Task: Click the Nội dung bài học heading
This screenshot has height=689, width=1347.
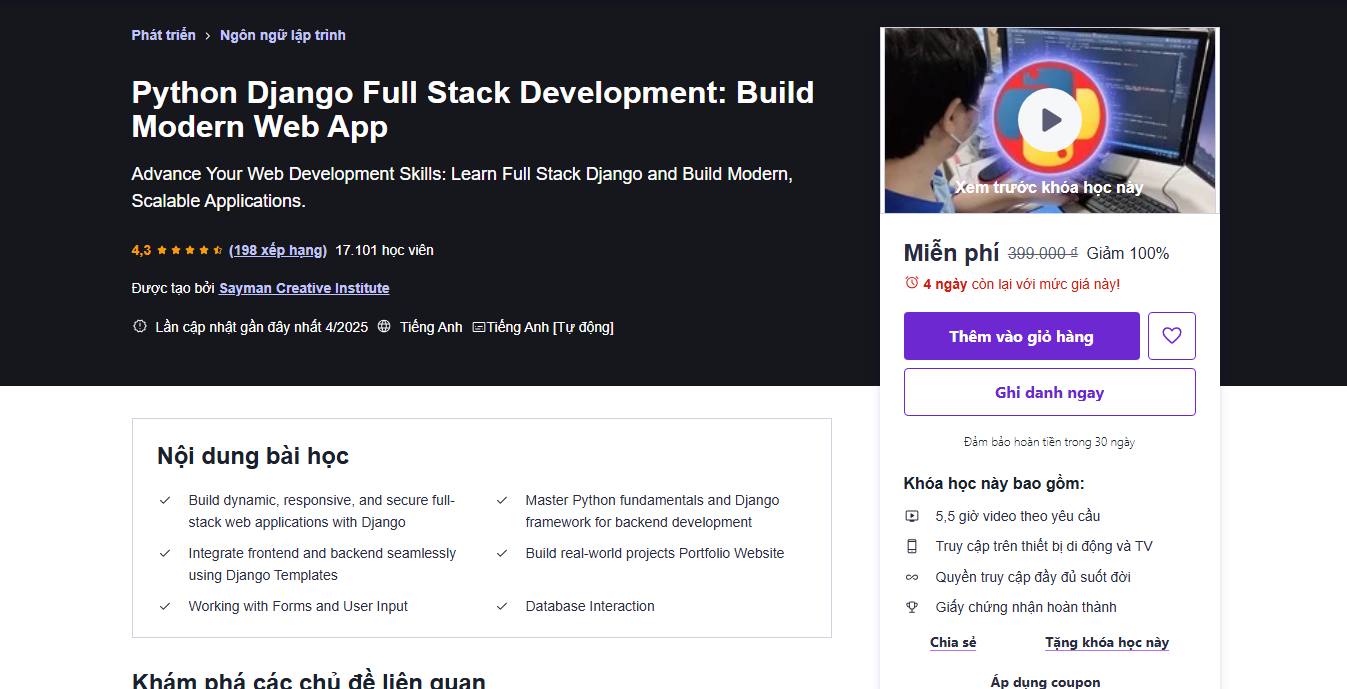Action: (x=253, y=456)
